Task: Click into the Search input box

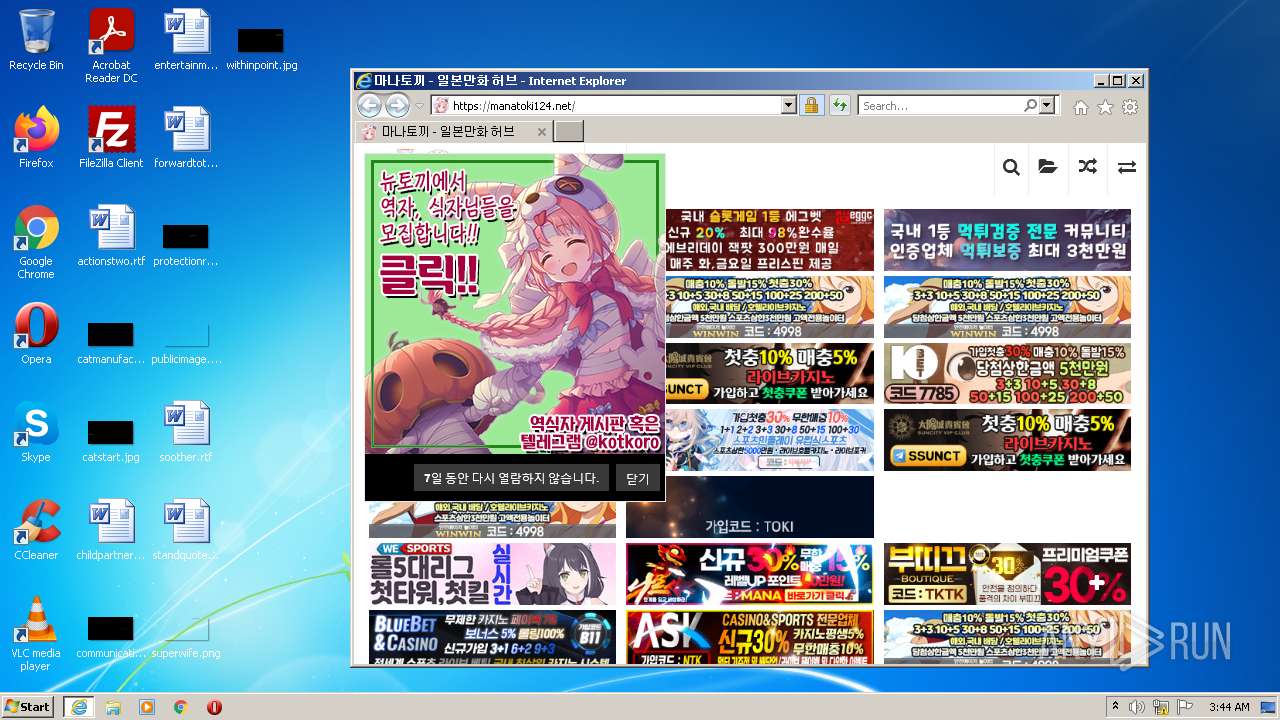Action: (940, 105)
